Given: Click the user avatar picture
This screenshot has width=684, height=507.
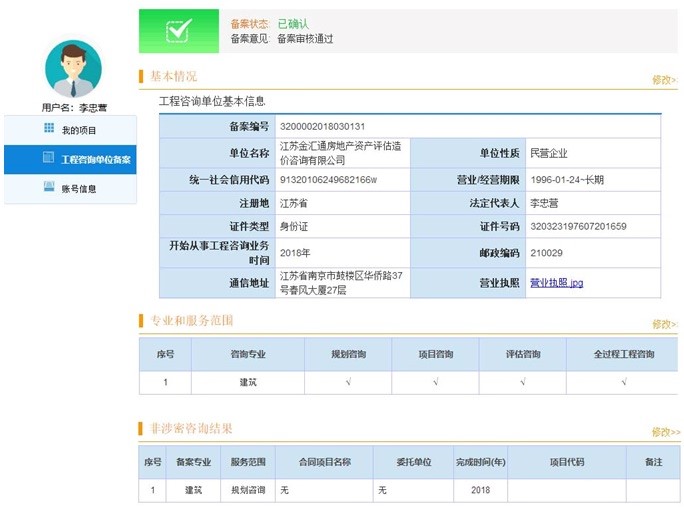Looking at the screenshot, I should 73,68.
